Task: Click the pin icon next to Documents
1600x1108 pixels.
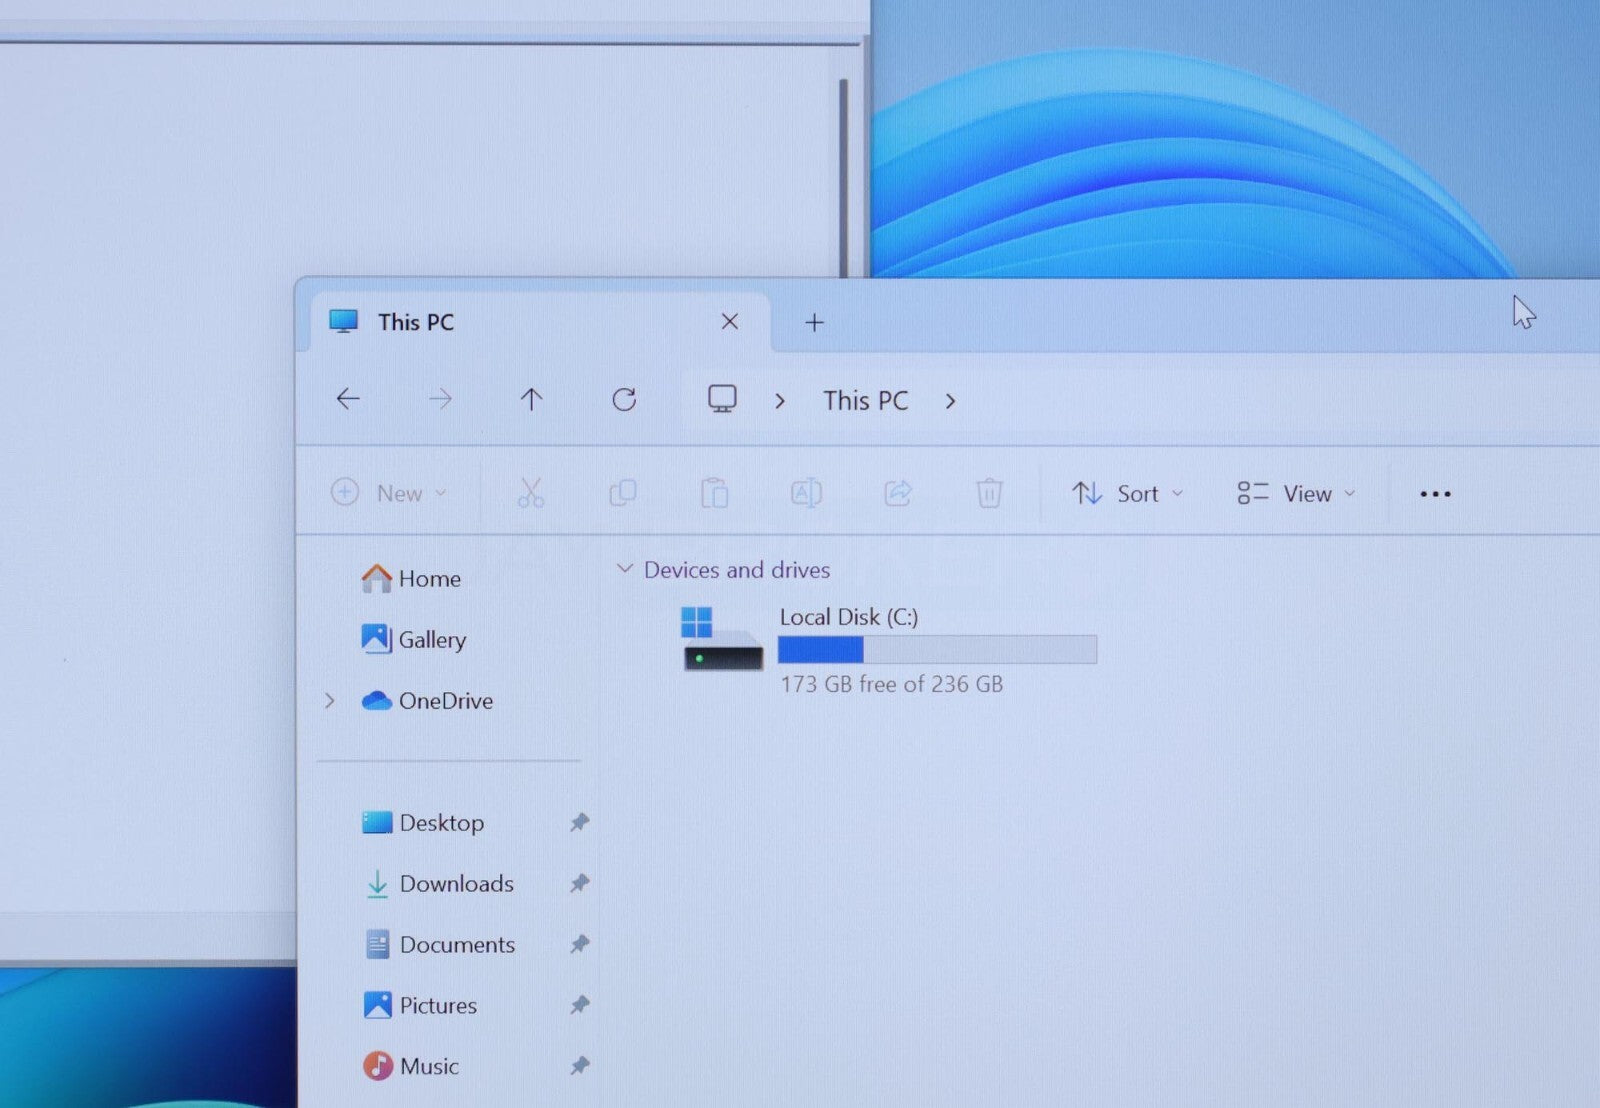Action: (579, 945)
